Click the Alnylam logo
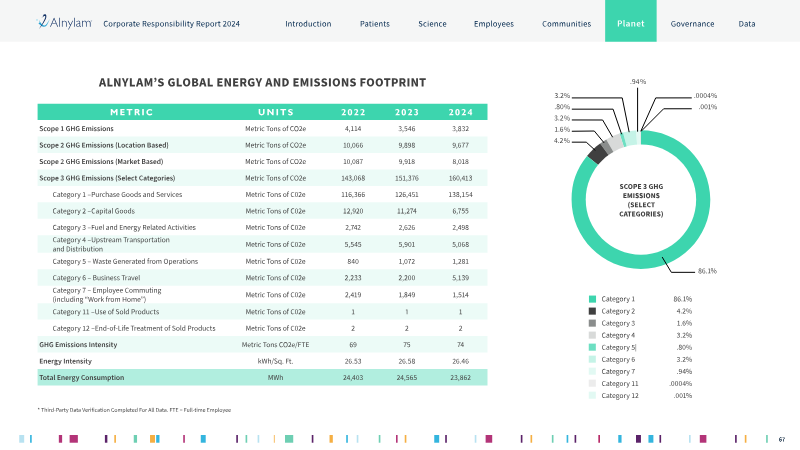Viewport: 800px width, 450px height. pos(64,22)
